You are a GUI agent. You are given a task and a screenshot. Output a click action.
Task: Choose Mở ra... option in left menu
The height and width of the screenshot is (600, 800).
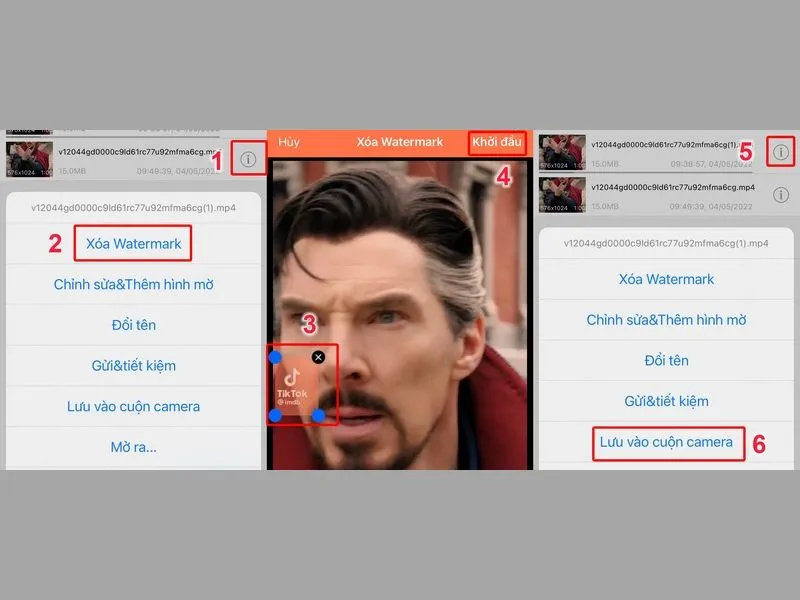133,447
